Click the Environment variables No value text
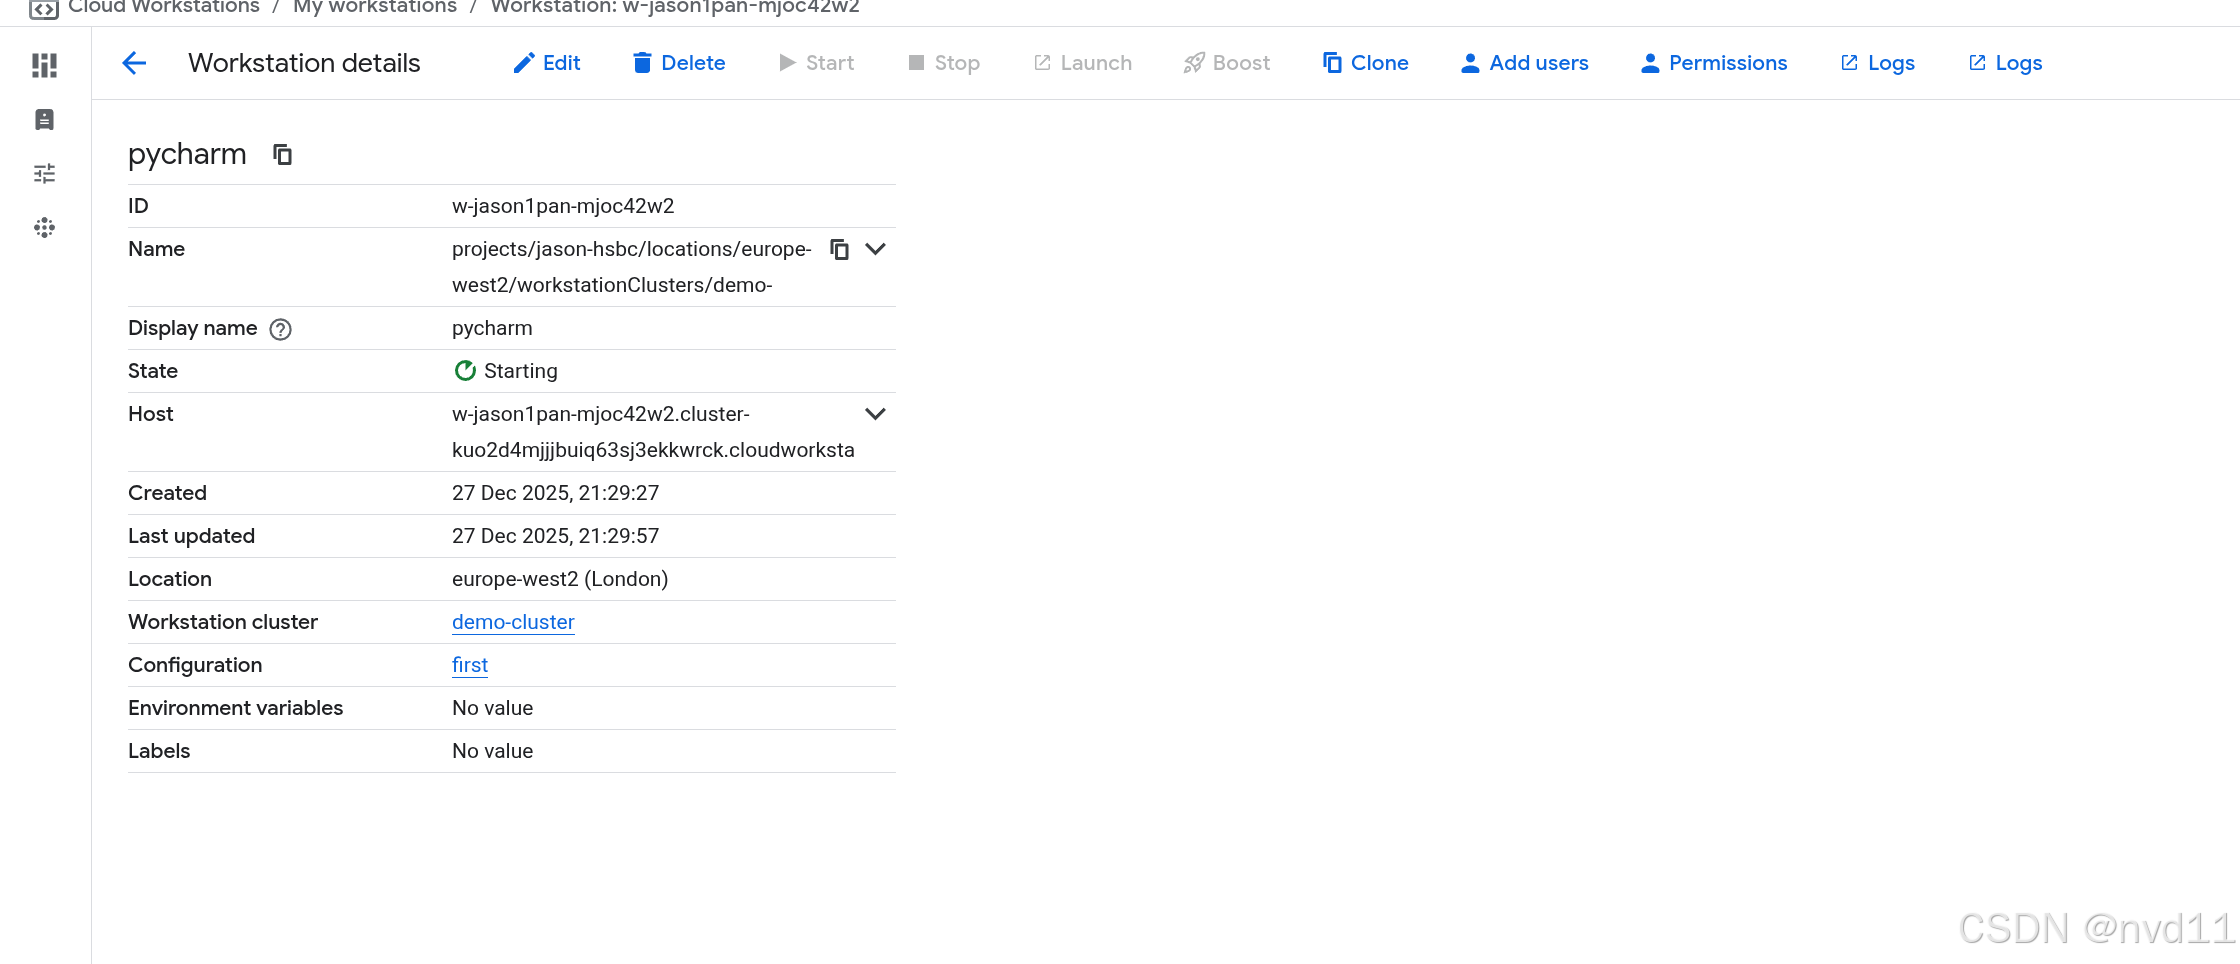Screen dimensions: 2240x964 tap(492, 708)
